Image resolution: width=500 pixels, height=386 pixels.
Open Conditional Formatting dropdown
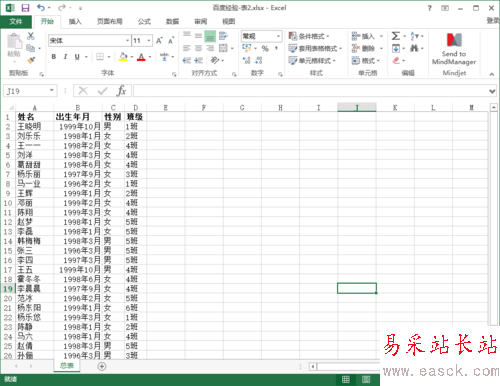point(309,36)
